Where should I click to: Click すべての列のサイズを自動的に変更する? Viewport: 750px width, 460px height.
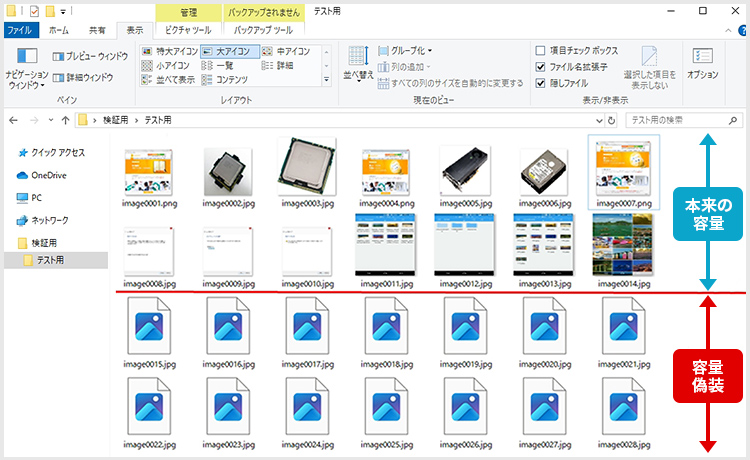[x=450, y=83]
